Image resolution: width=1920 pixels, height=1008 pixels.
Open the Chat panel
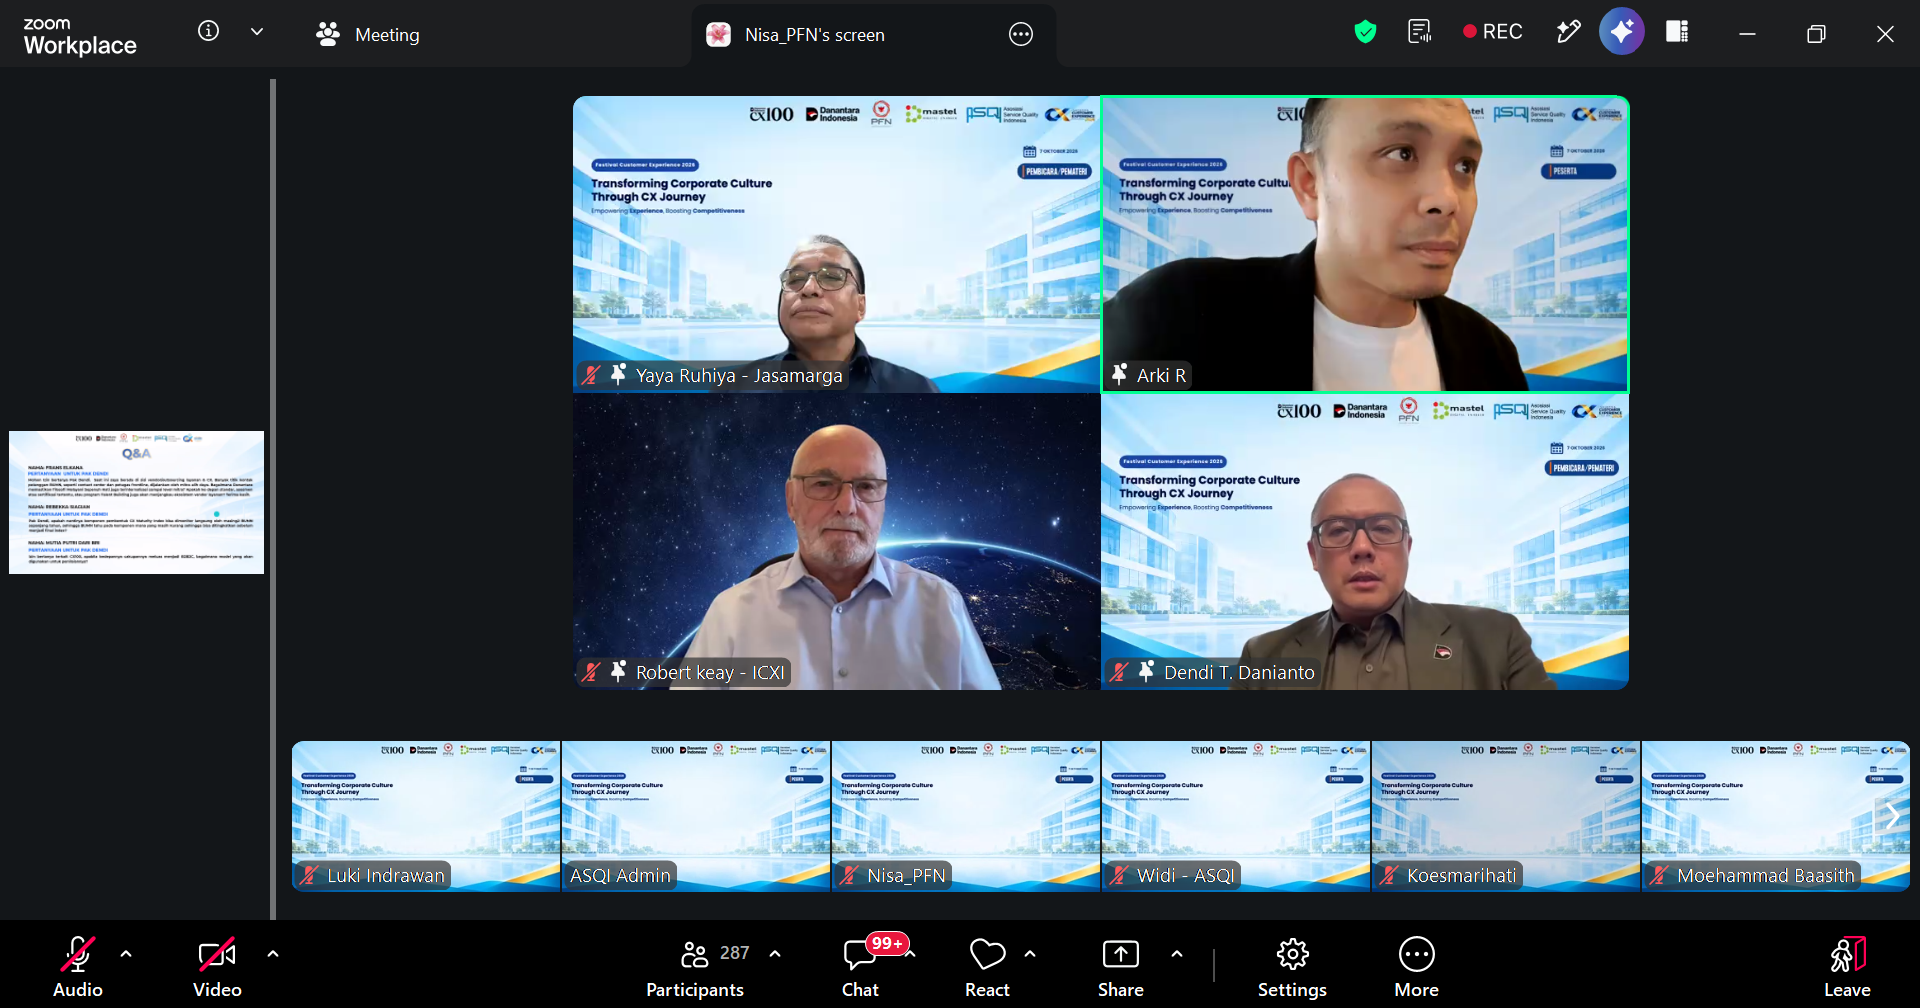860,966
